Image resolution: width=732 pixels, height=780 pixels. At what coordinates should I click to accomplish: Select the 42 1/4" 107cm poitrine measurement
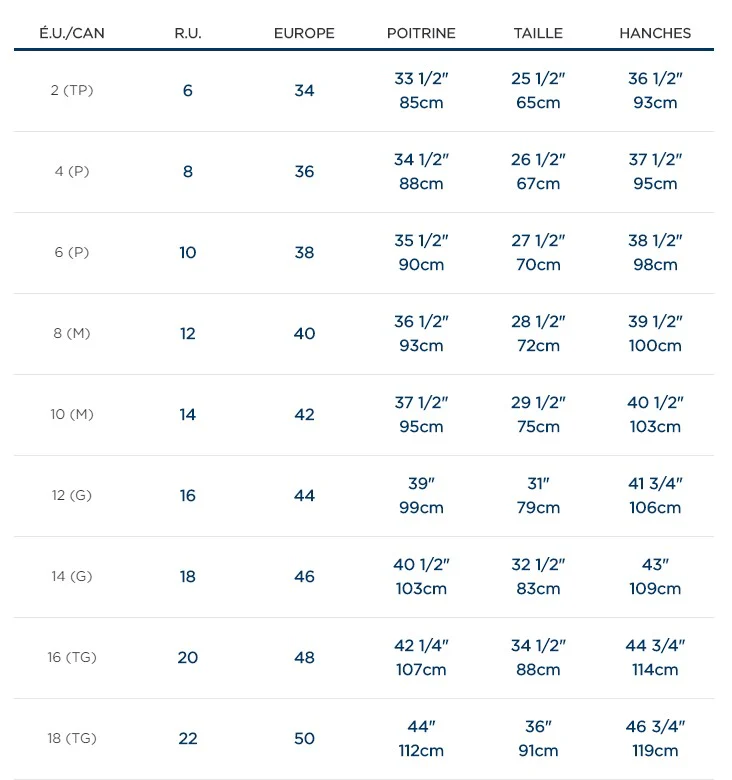pos(421,657)
